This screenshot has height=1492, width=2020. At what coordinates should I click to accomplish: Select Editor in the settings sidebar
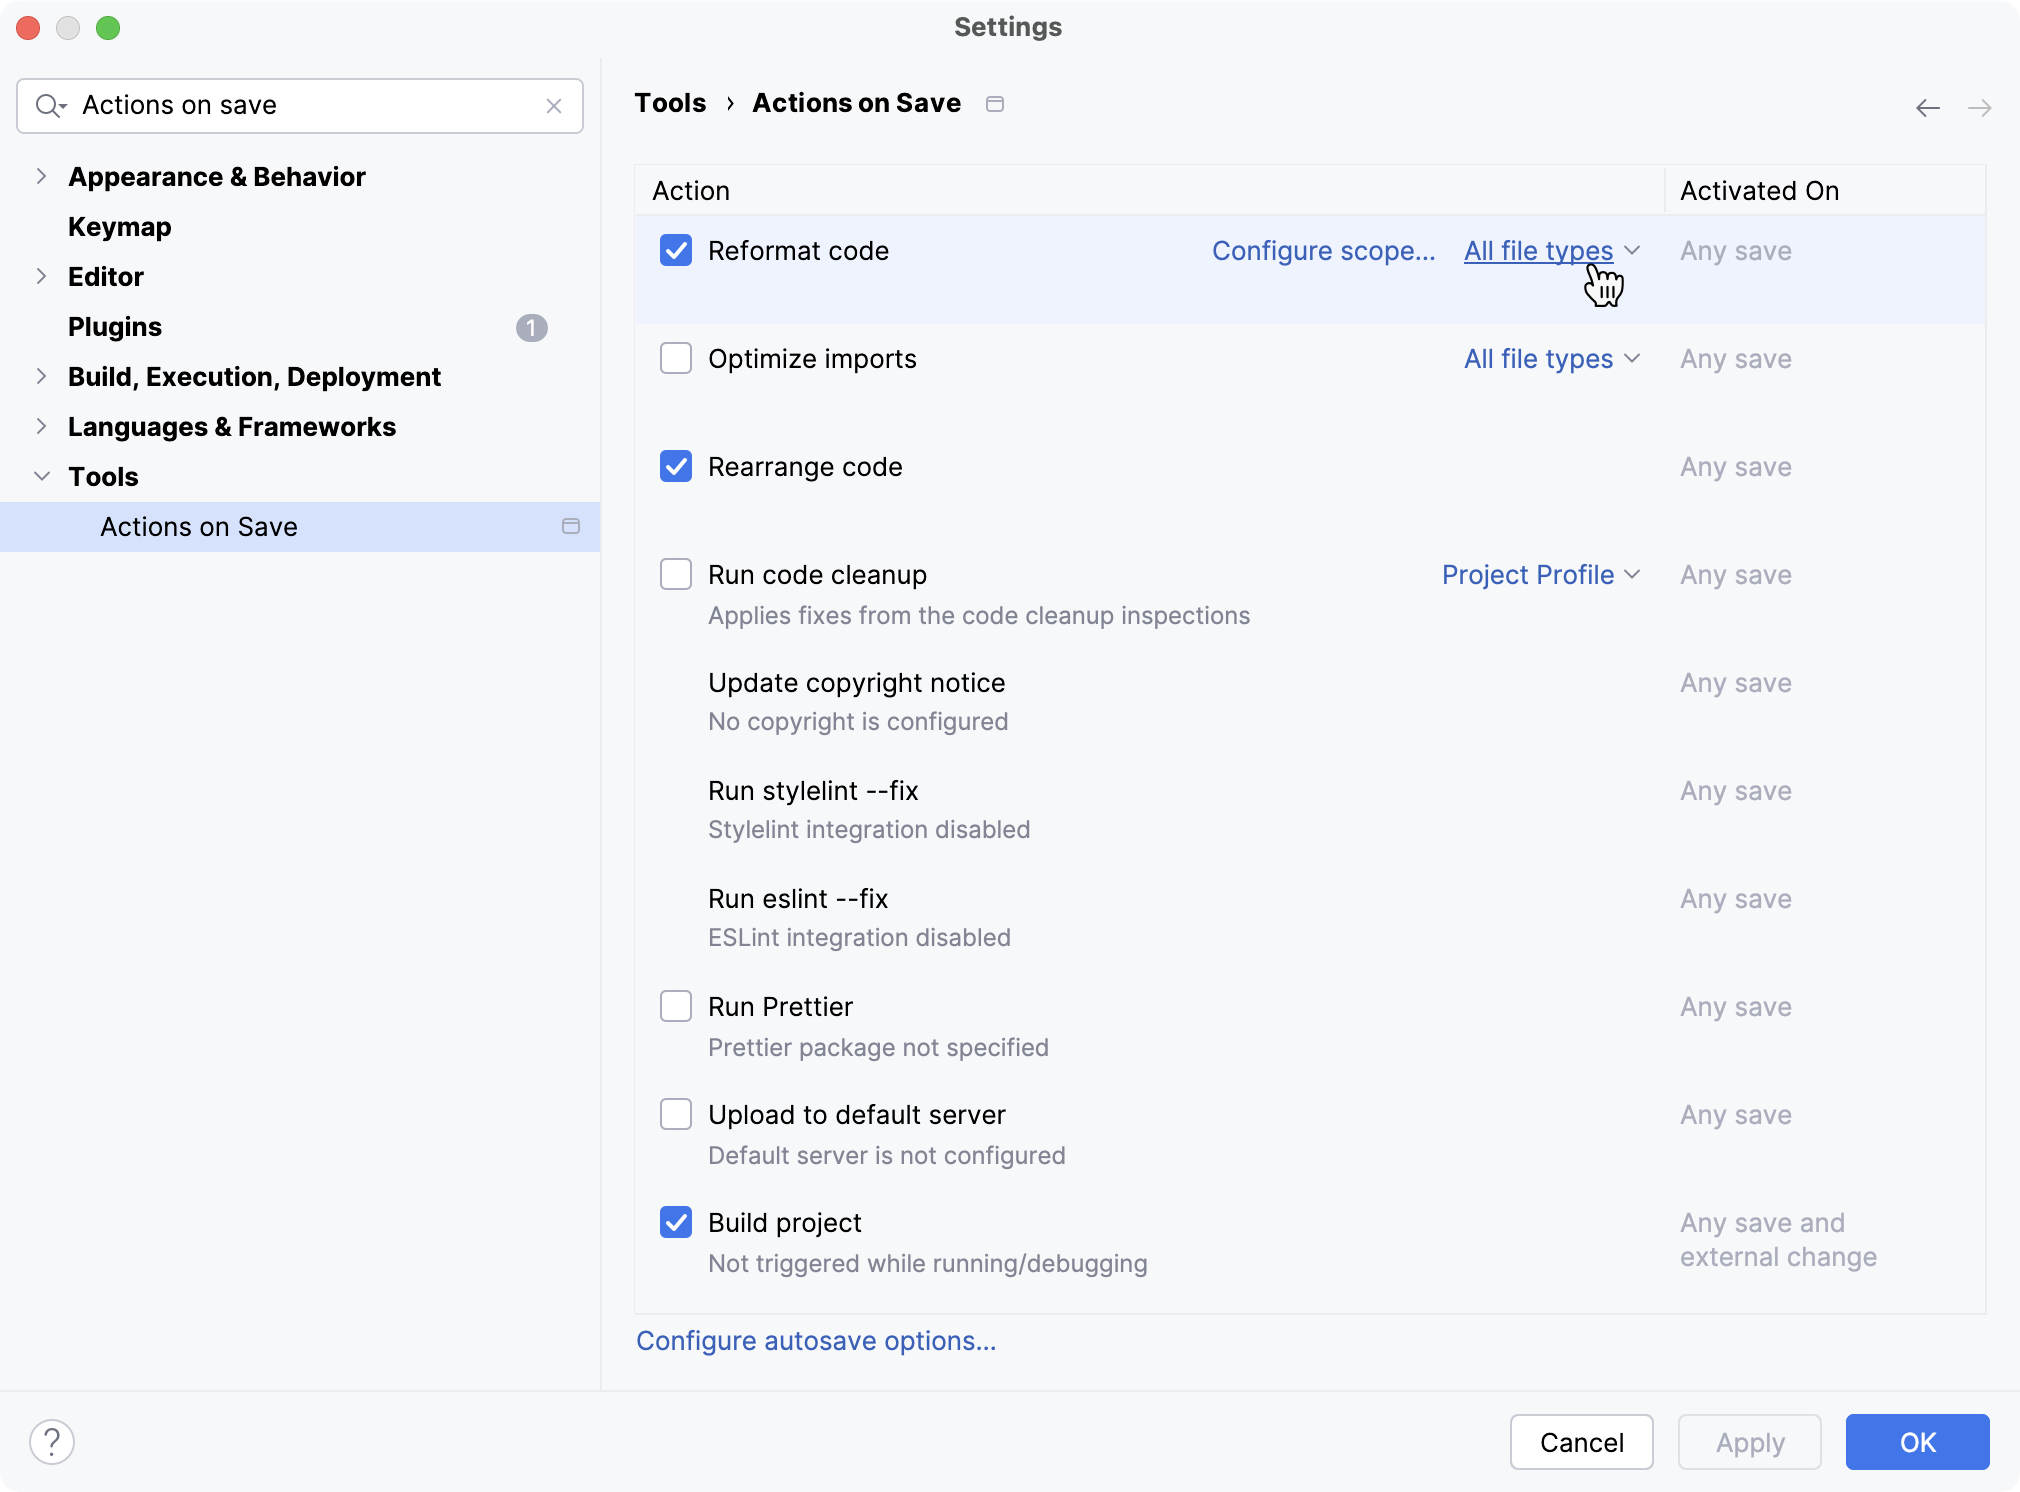(x=105, y=277)
